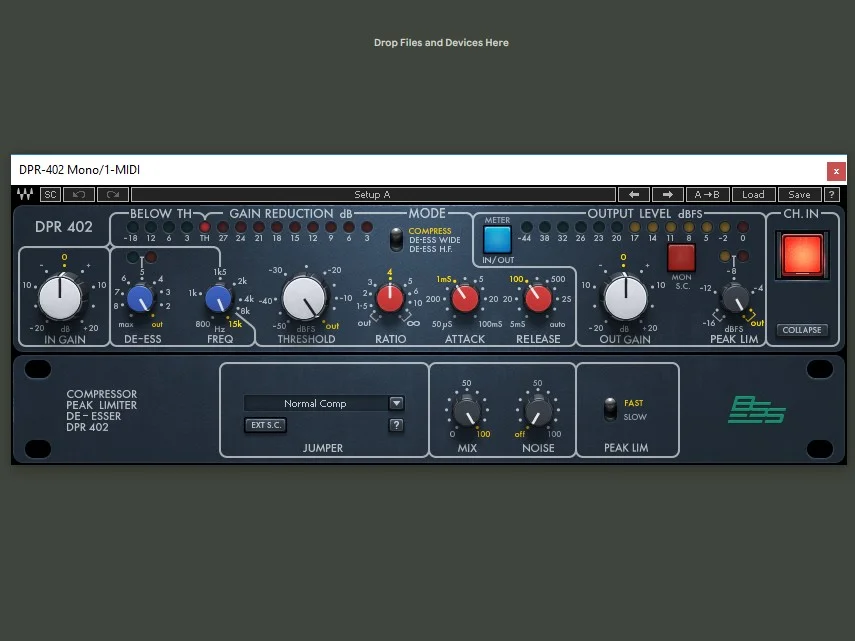Click the ratio infinity symbol marking
Image resolution: width=855 pixels, height=641 pixels.
[x=413, y=323]
